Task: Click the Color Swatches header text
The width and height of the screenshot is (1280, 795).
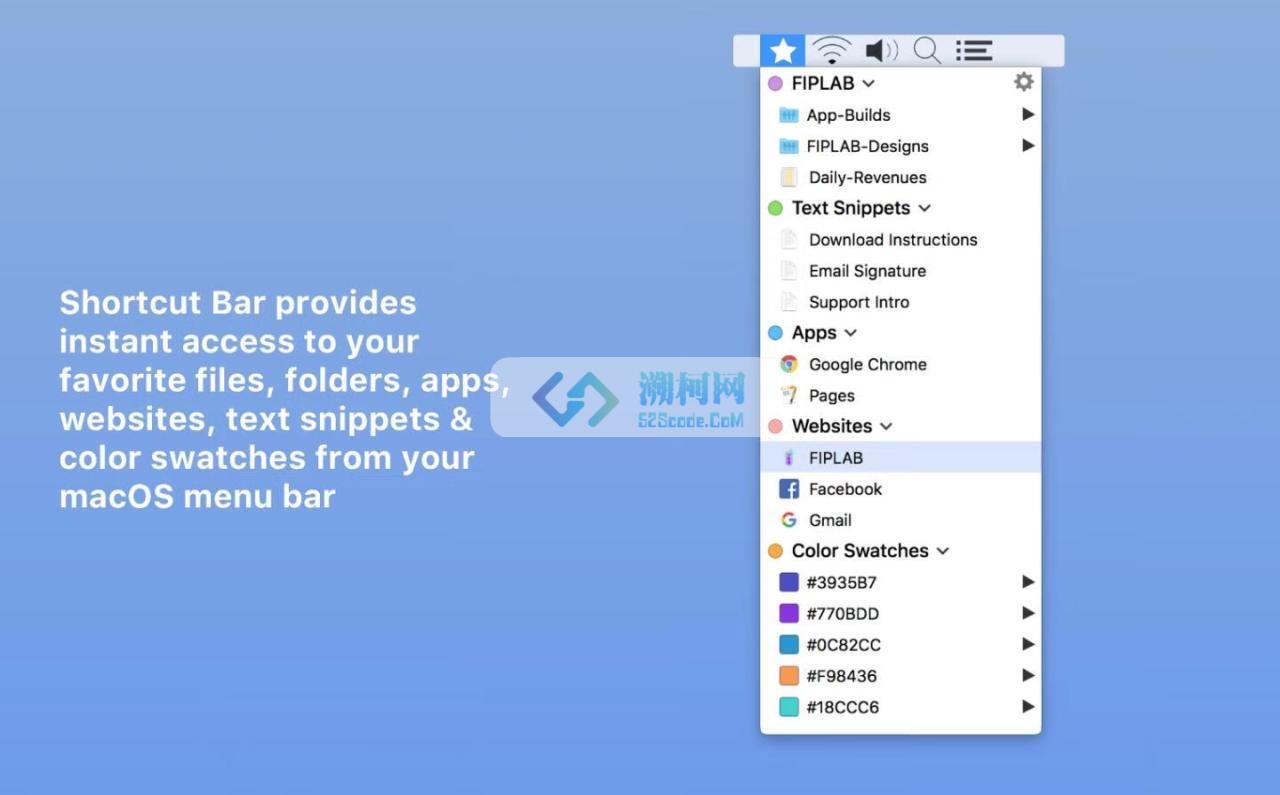Action: [860, 551]
